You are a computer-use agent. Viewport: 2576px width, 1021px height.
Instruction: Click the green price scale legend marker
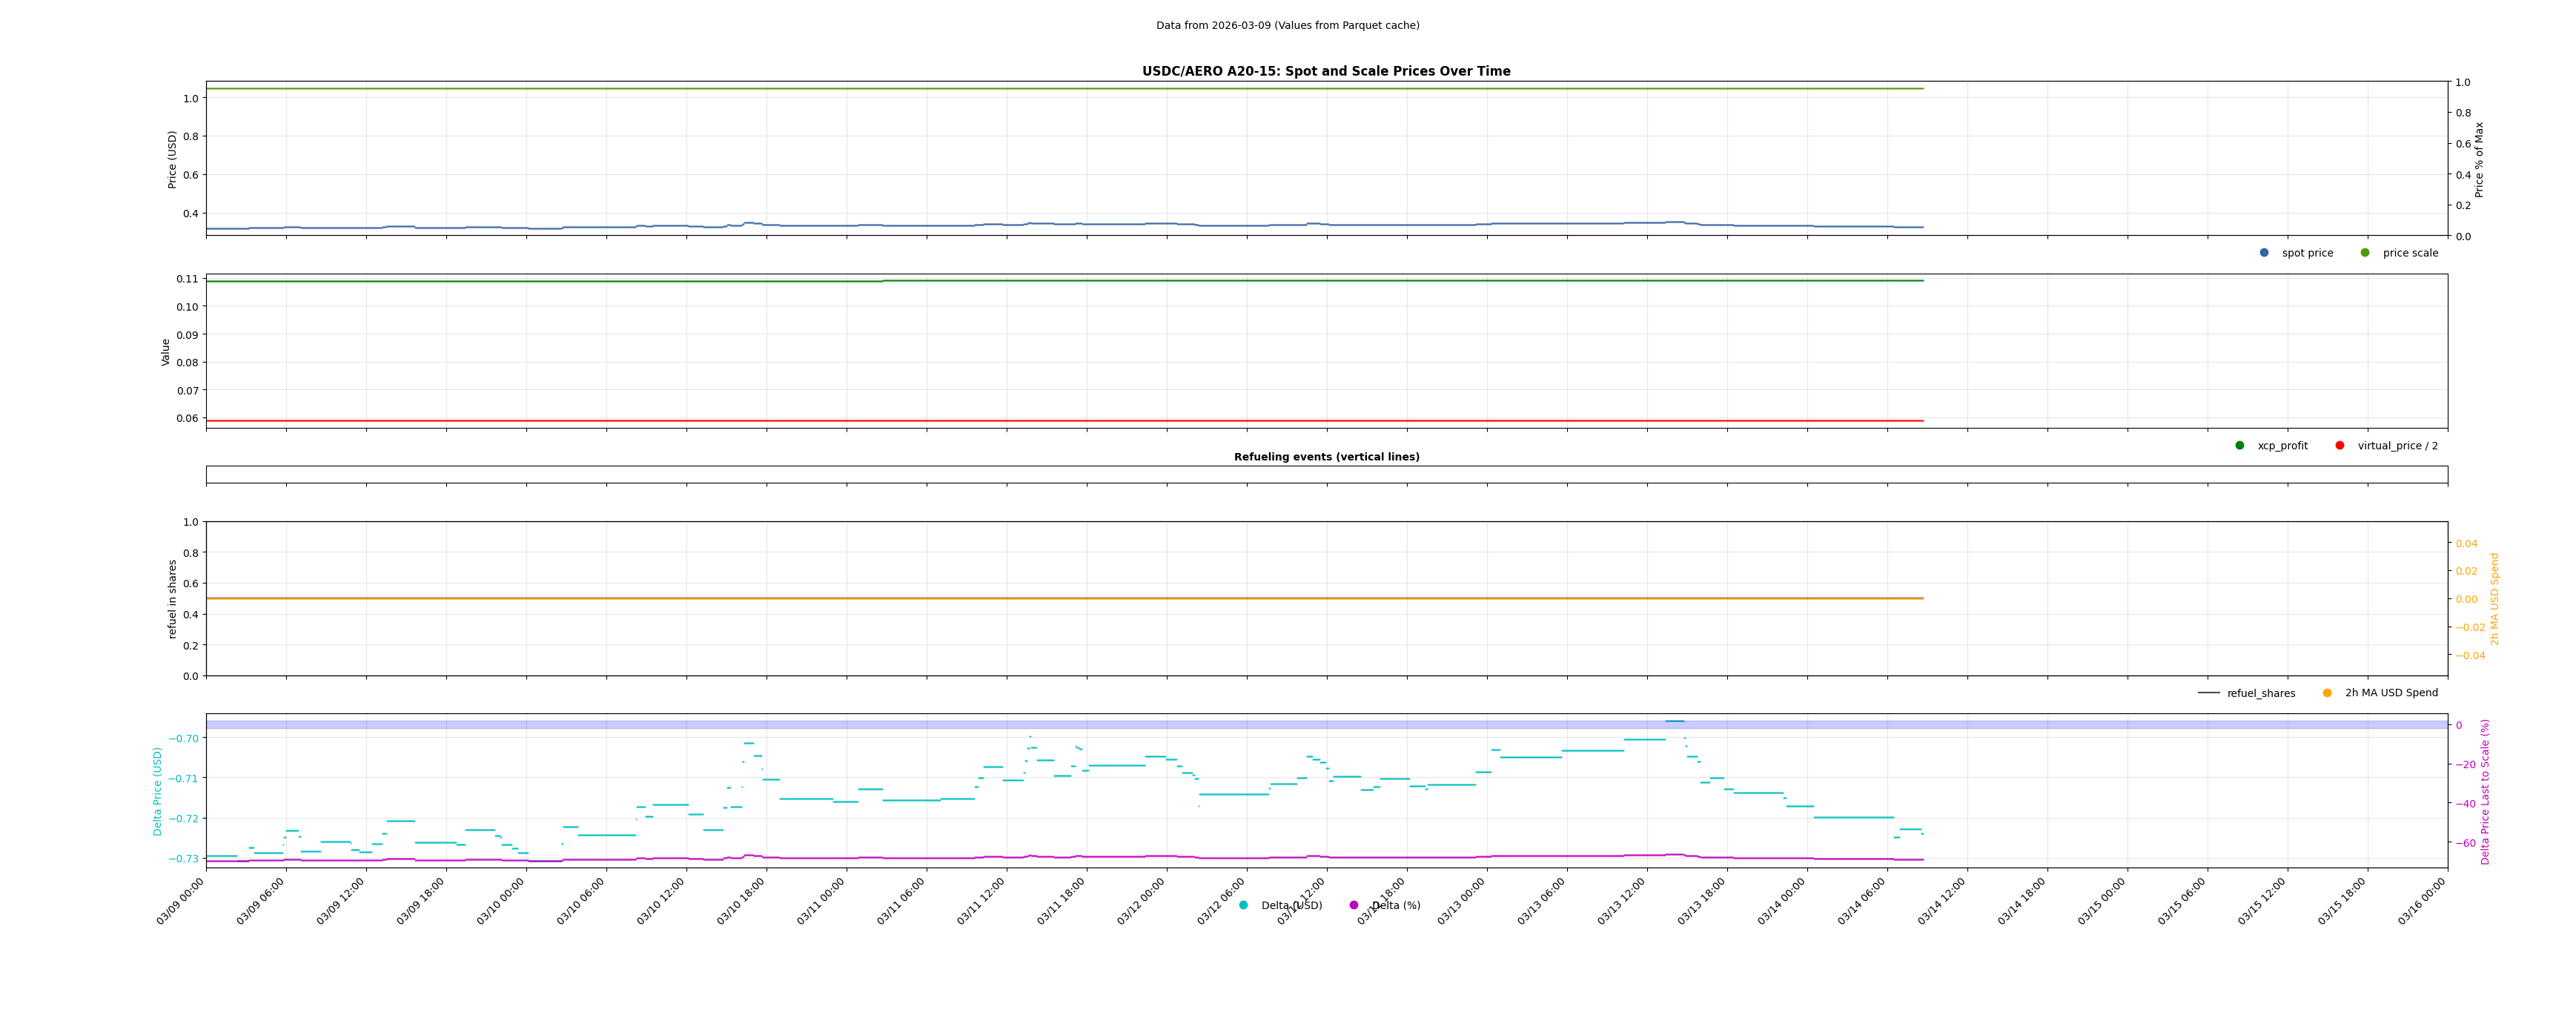point(2365,253)
